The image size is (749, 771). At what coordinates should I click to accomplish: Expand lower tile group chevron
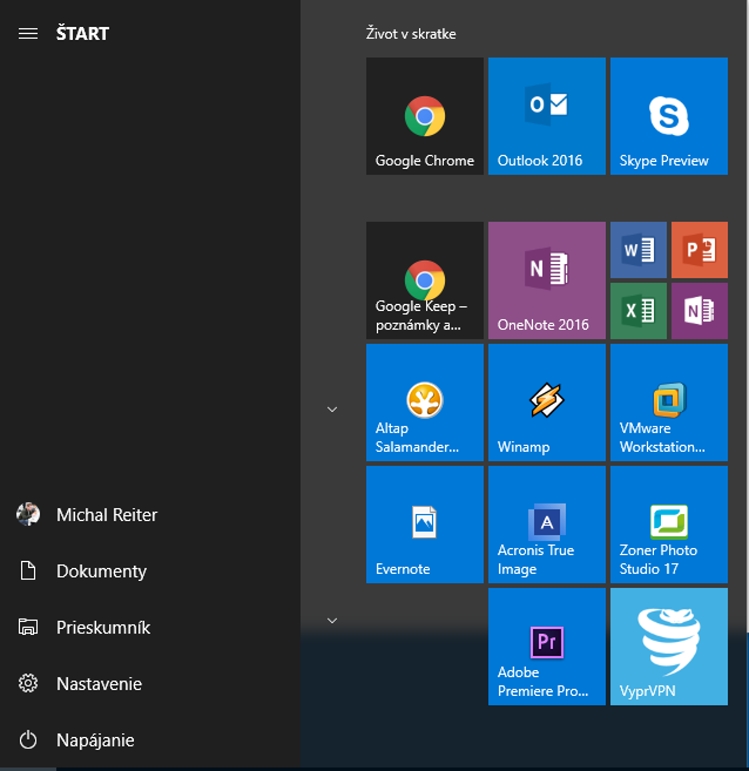[x=332, y=620]
